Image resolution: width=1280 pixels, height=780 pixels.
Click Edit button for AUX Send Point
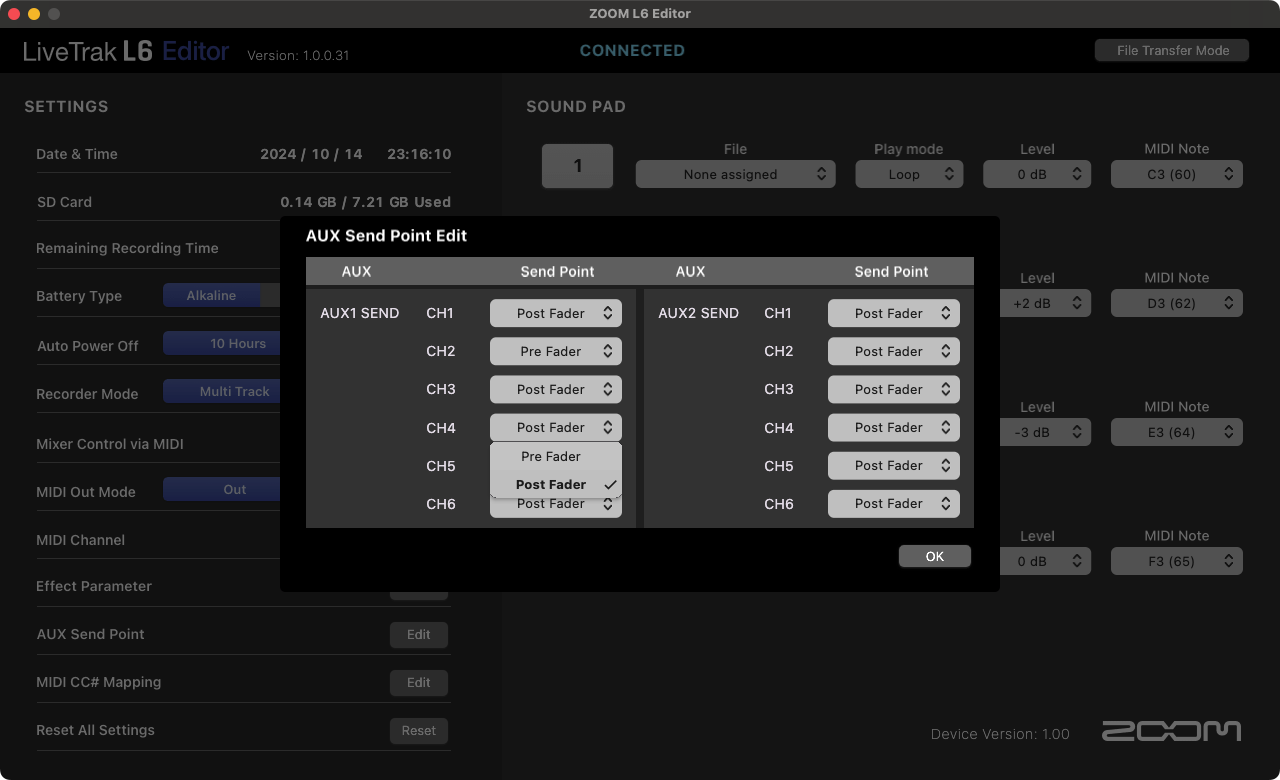pyautogui.click(x=419, y=634)
